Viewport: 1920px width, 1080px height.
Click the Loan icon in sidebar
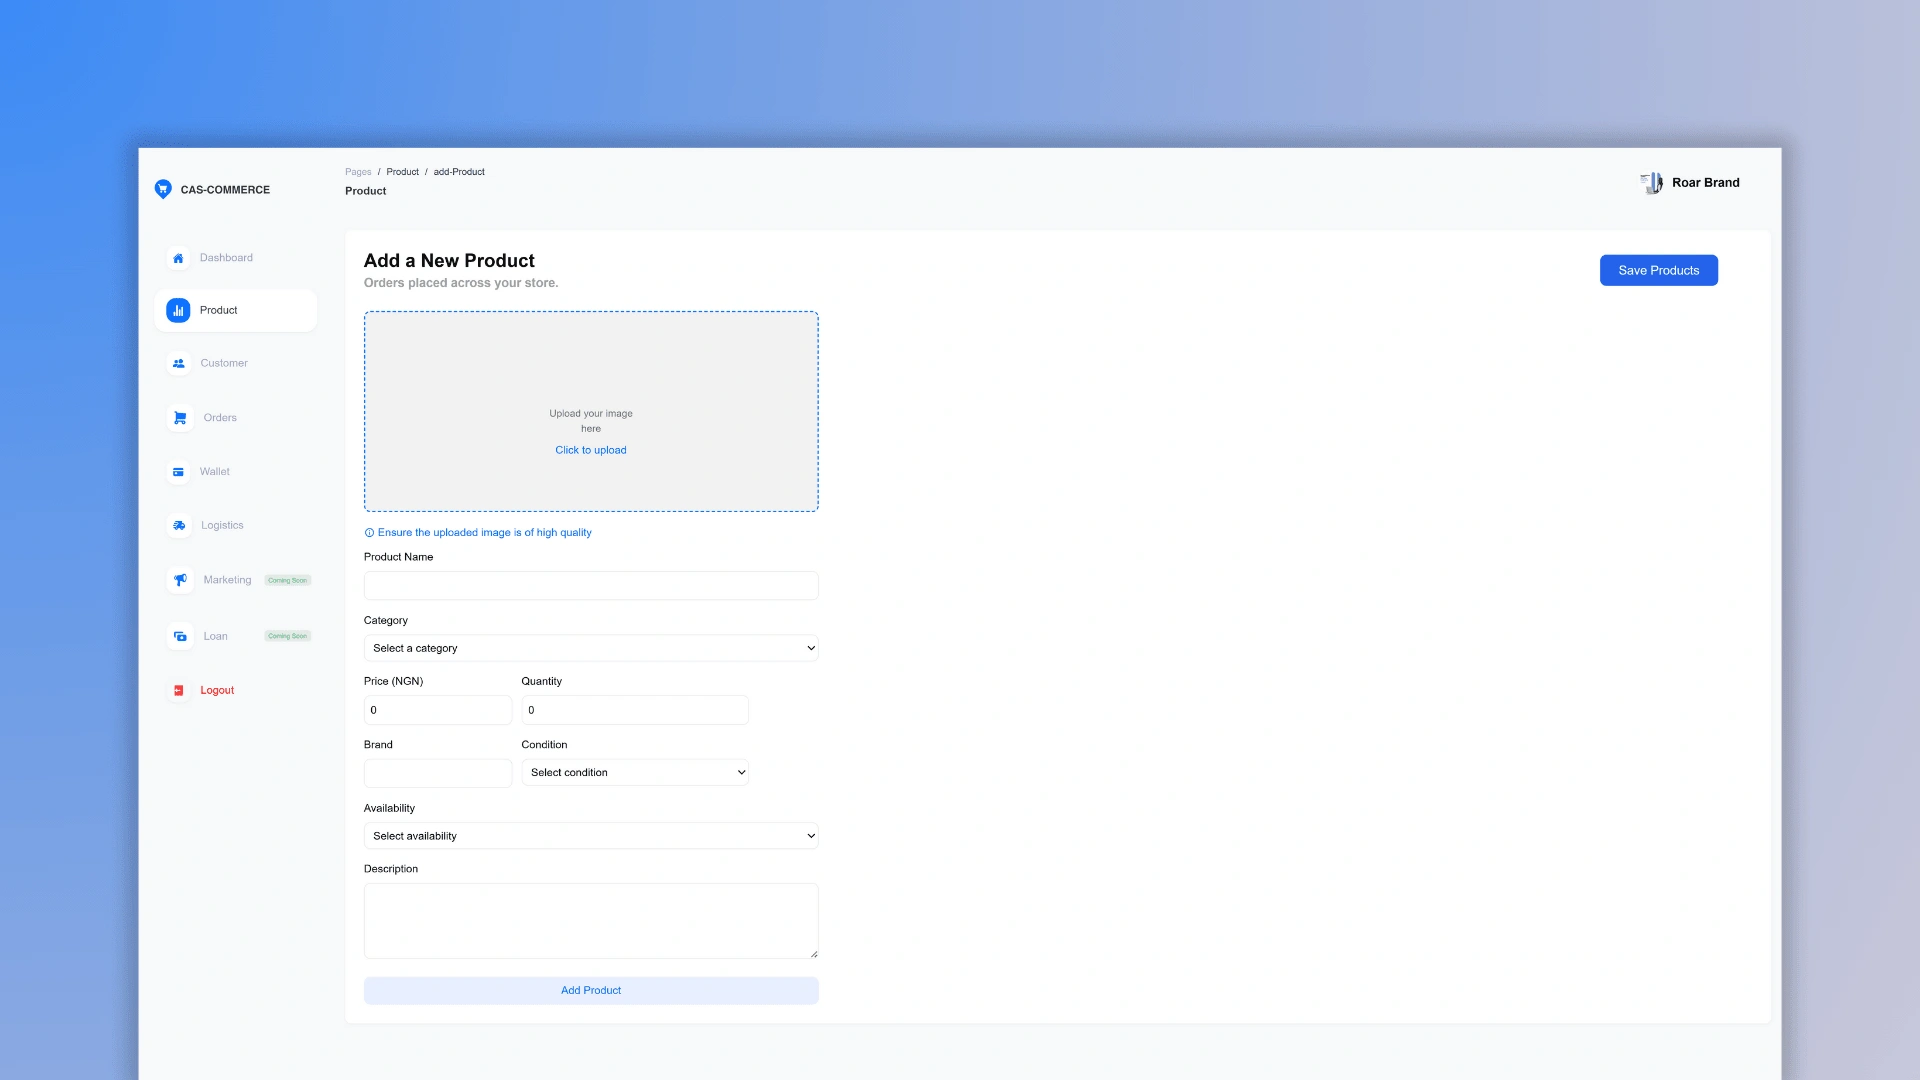180,636
